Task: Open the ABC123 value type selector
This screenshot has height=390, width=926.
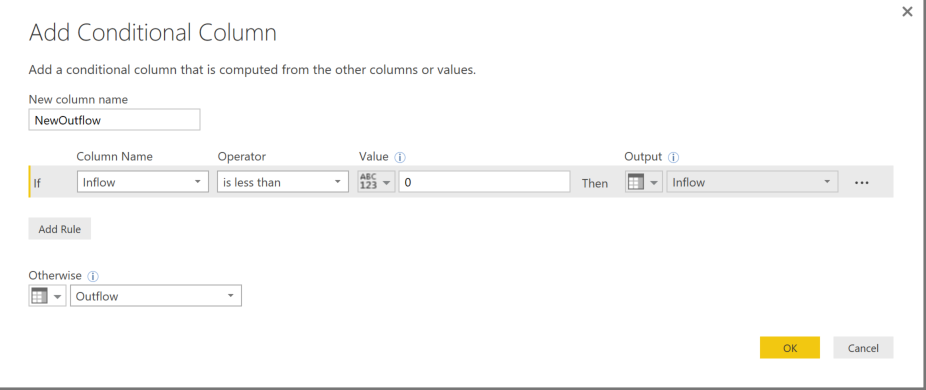Action: point(376,182)
